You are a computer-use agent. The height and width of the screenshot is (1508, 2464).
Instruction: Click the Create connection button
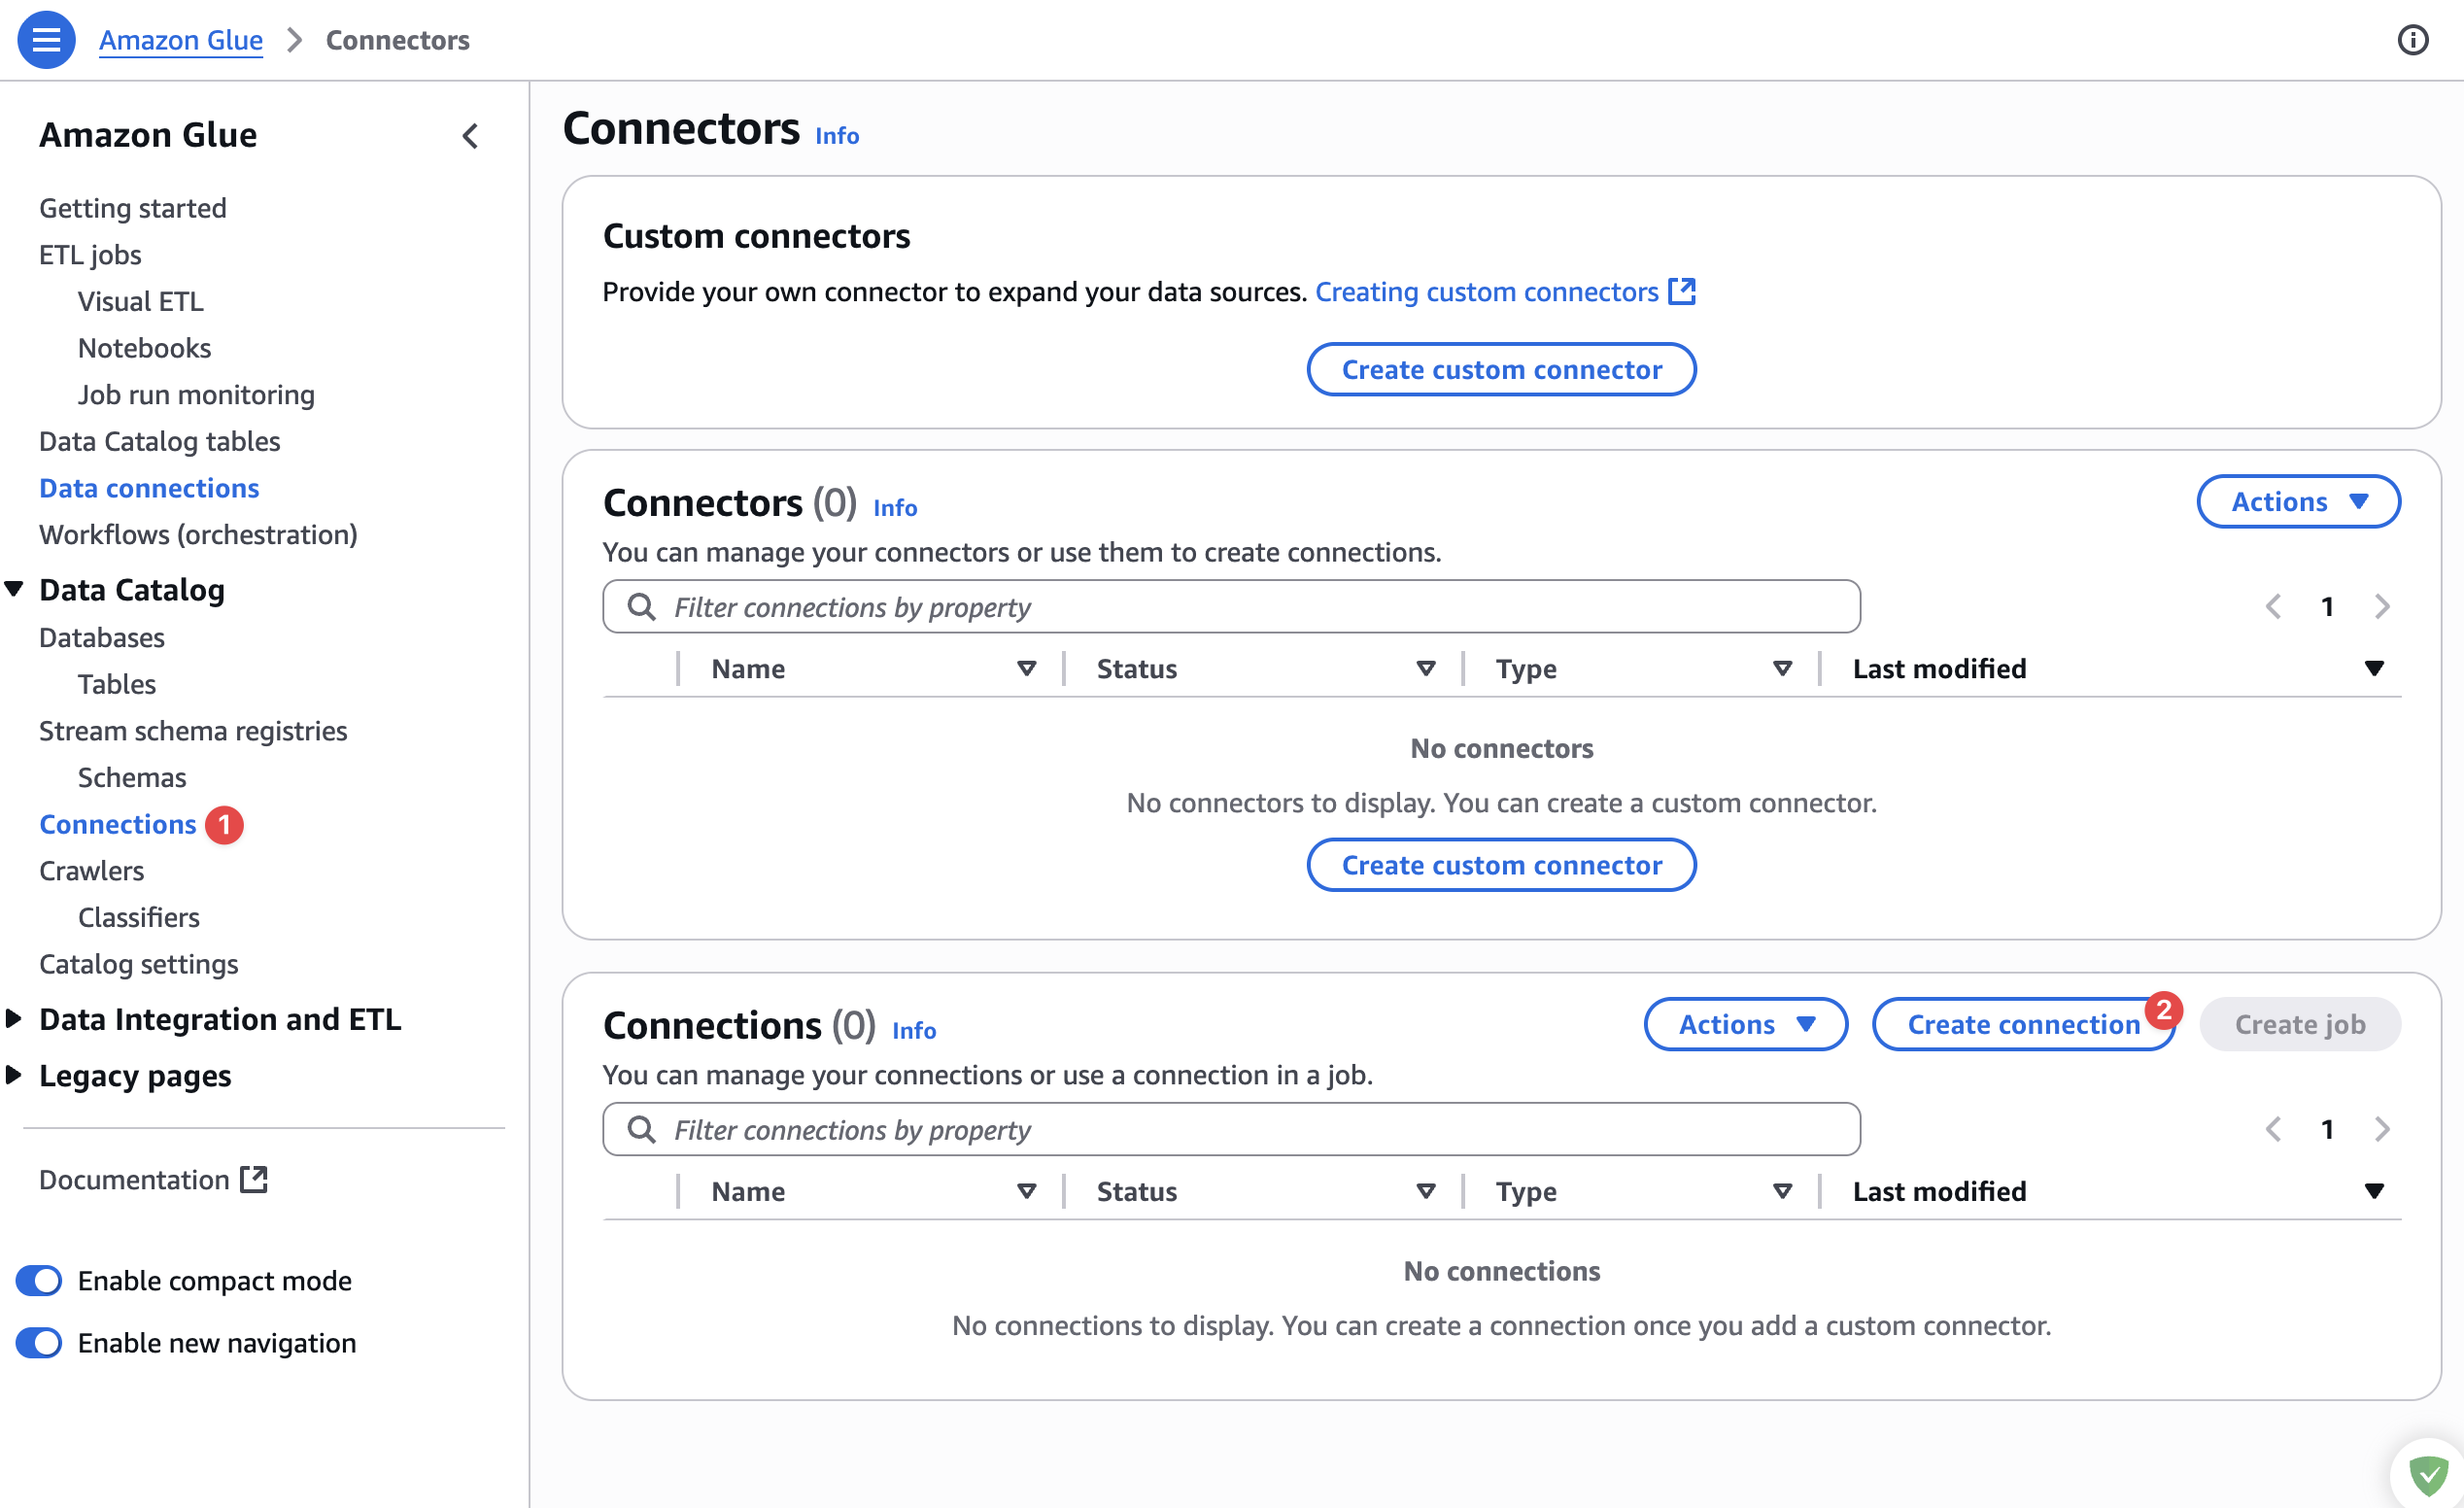pyautogui.click(x=2023, y=1025)
